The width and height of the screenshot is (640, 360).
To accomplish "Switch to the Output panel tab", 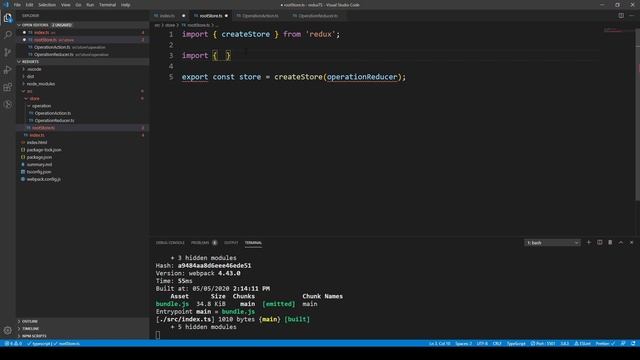I will pos(231,243).
